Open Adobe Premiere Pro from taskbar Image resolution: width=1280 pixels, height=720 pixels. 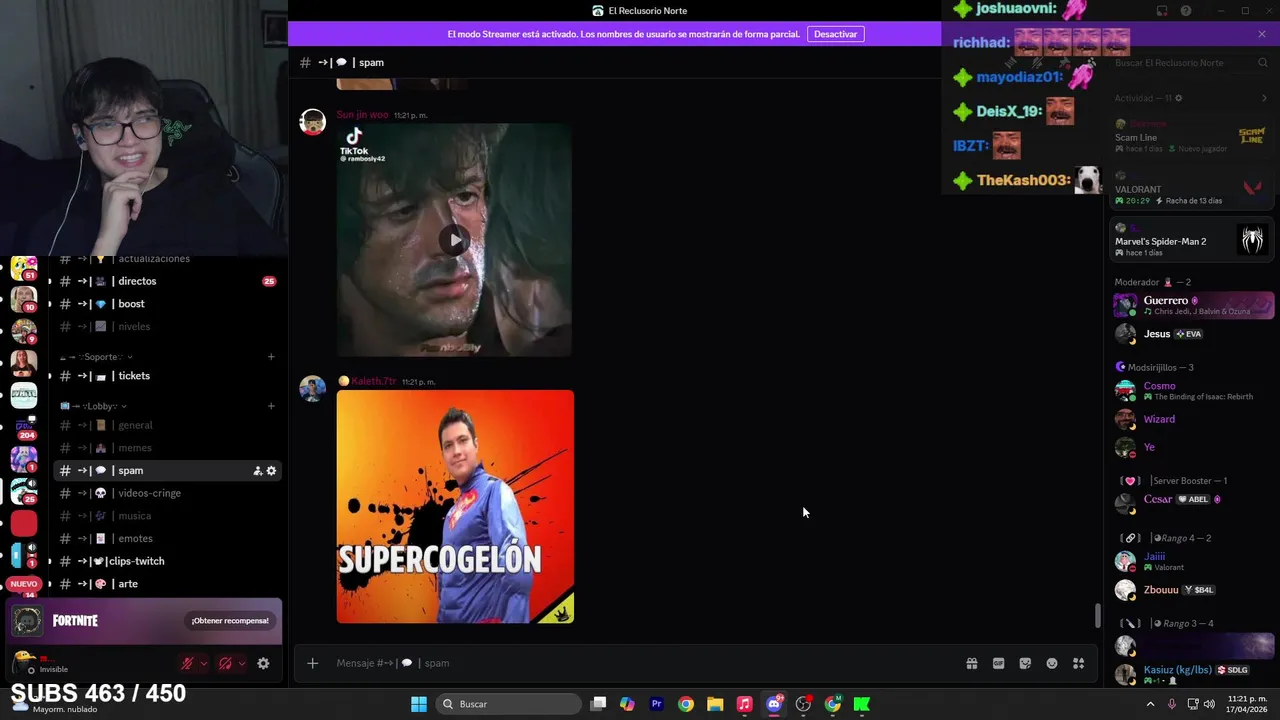(656, 704)
